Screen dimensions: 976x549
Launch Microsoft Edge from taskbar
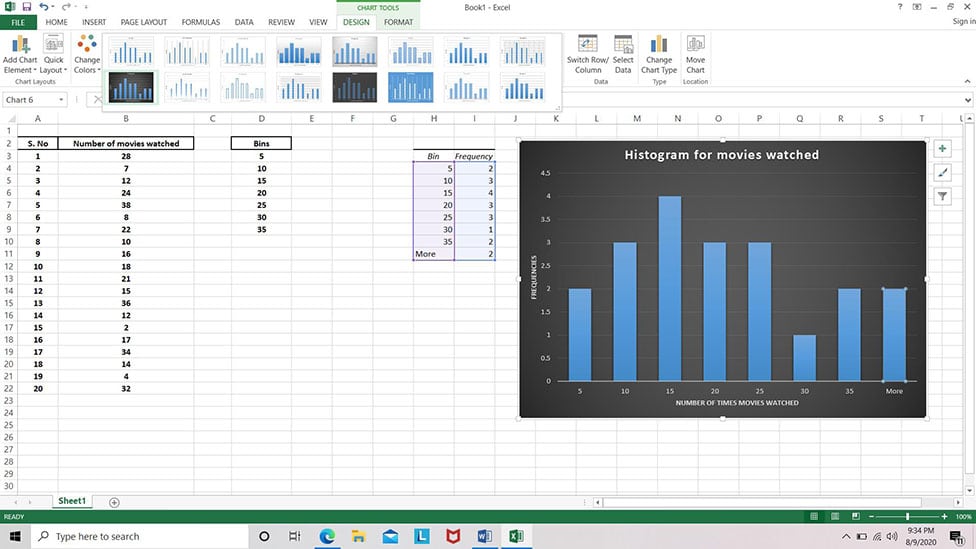click(x=327, y=536)
